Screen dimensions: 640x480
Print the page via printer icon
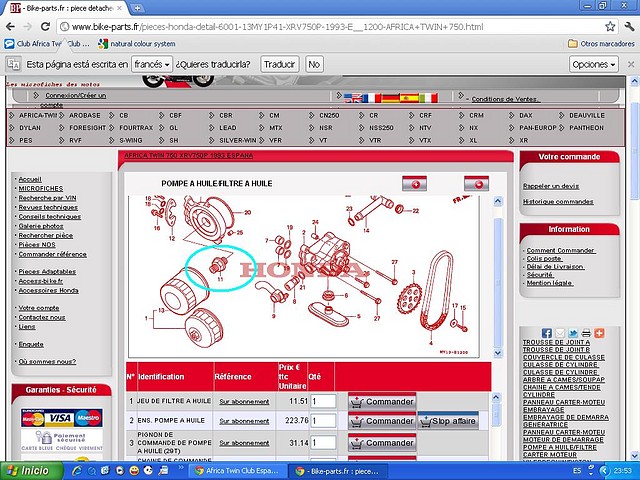pyautogui.click(x=586, y=333)
